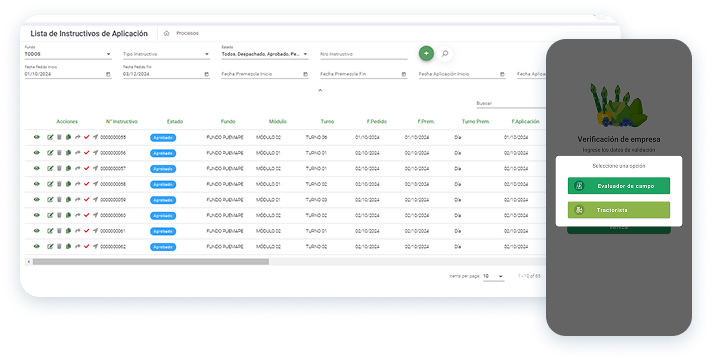Delete instructivo 0000000060 using trash icon
This screenshot has width=712, height=361.
[59, 215]
